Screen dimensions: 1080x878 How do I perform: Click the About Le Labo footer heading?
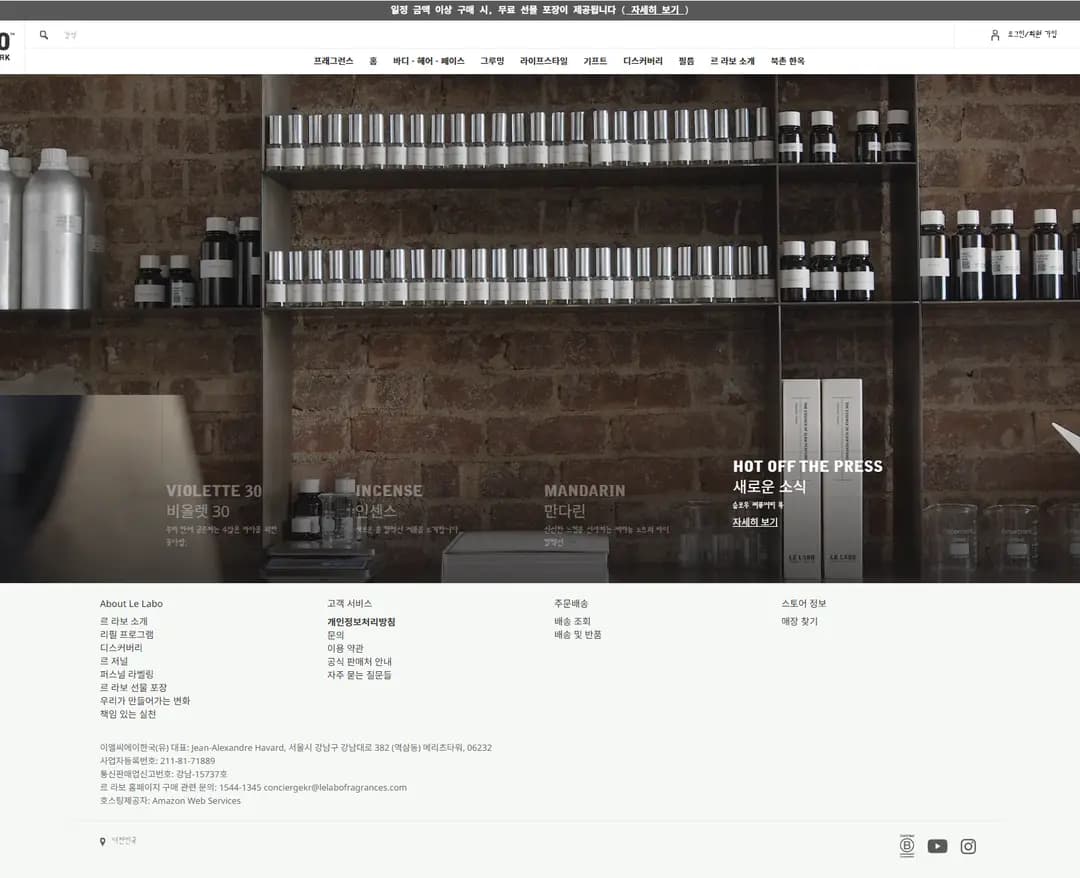[x=132, y=604]
